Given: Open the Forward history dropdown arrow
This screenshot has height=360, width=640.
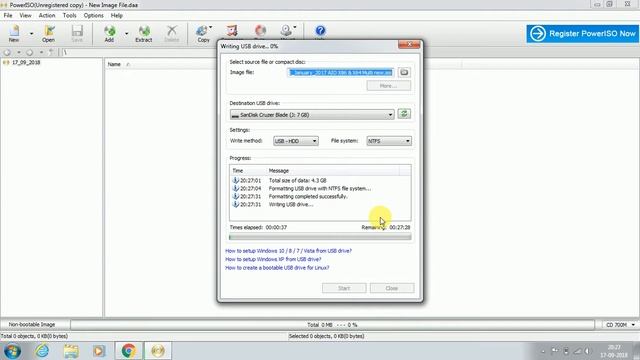Looking at the screenshot, I should [x=41, y=53].
